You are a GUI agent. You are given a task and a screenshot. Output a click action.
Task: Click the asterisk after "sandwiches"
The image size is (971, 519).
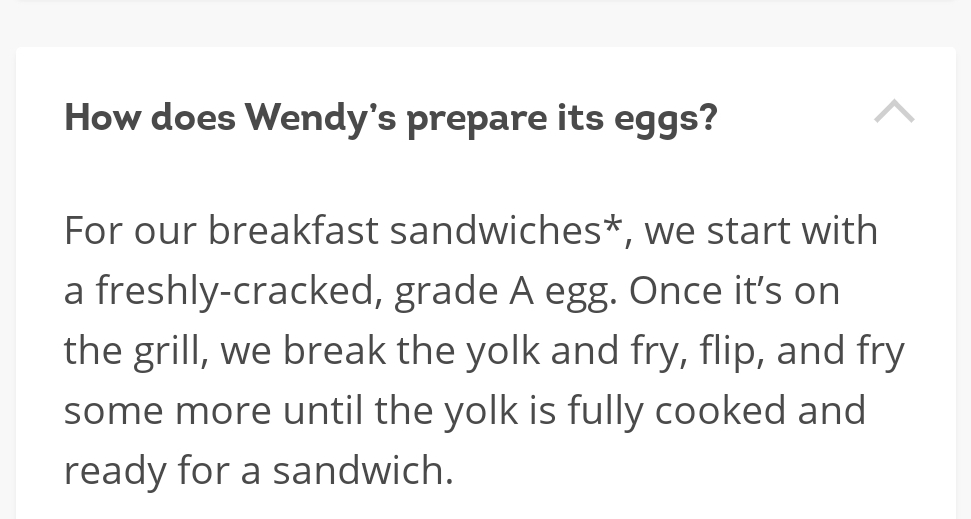pyautogui.click(x=612, y=223)
